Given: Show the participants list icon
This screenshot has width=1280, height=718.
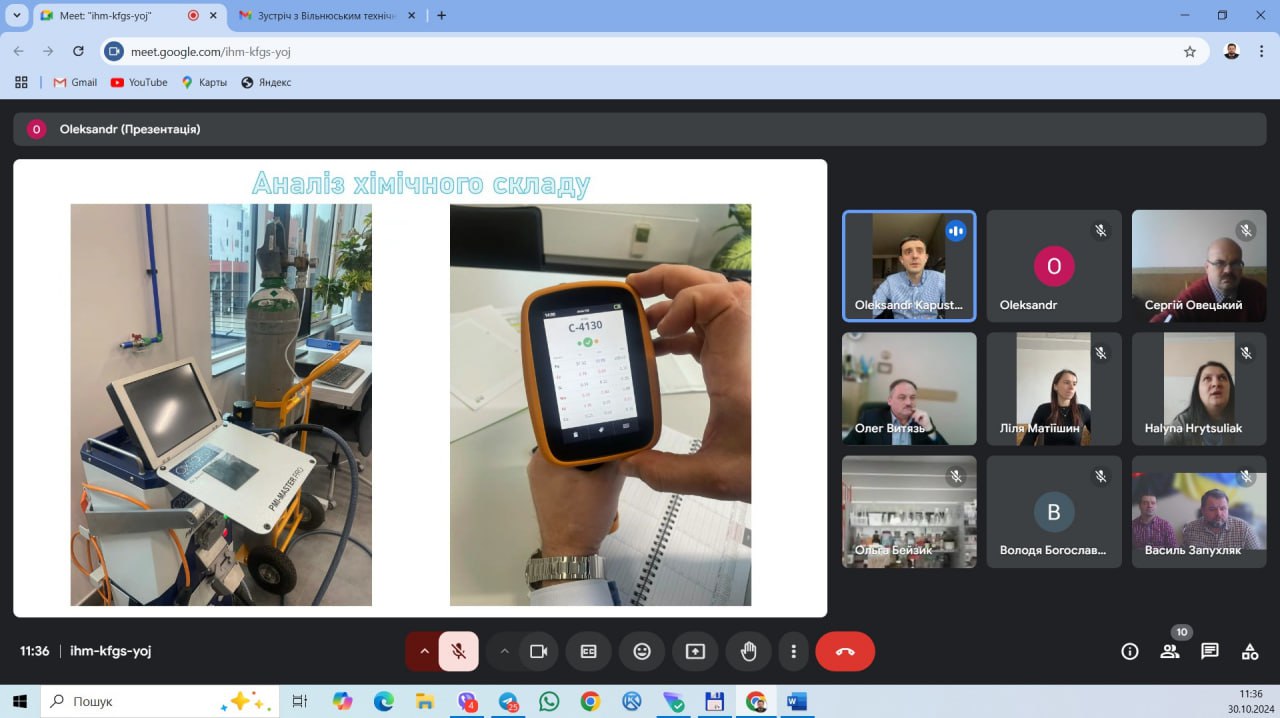Looking at the screenshot, I should pos(1169,651).
